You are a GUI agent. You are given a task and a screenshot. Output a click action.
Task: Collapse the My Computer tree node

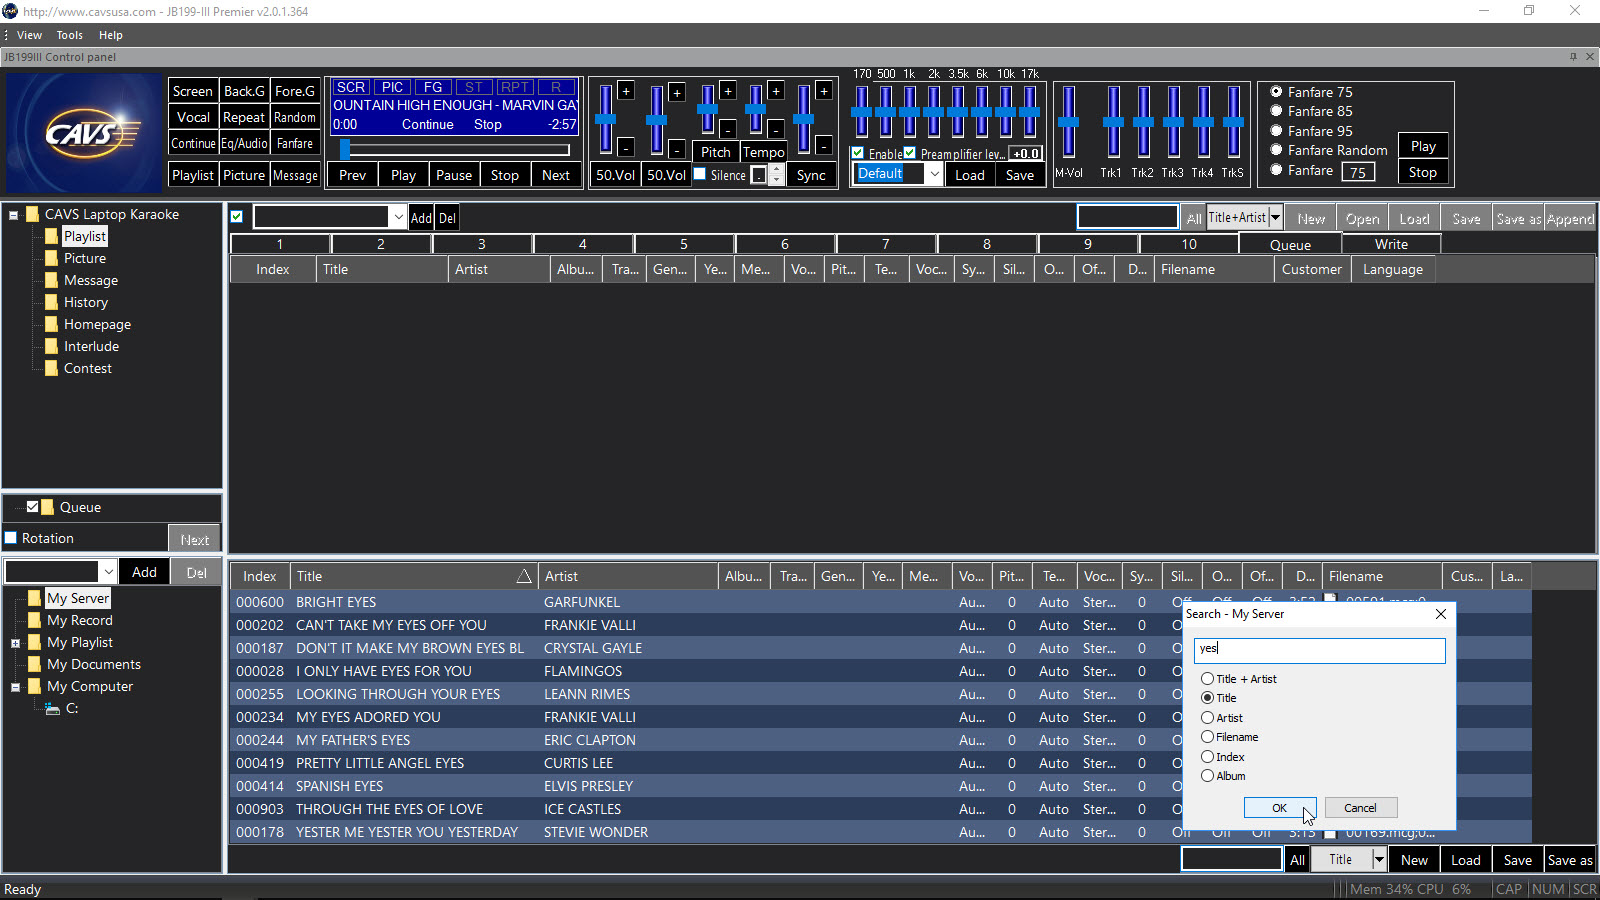(x=15, y=687)
